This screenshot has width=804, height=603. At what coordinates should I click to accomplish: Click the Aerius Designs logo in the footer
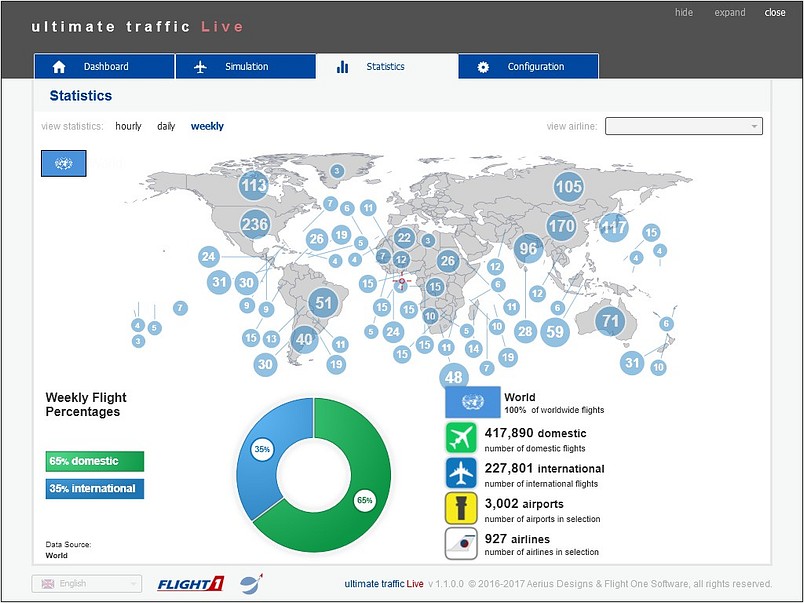pyautogui.click(x=251, y=584)
